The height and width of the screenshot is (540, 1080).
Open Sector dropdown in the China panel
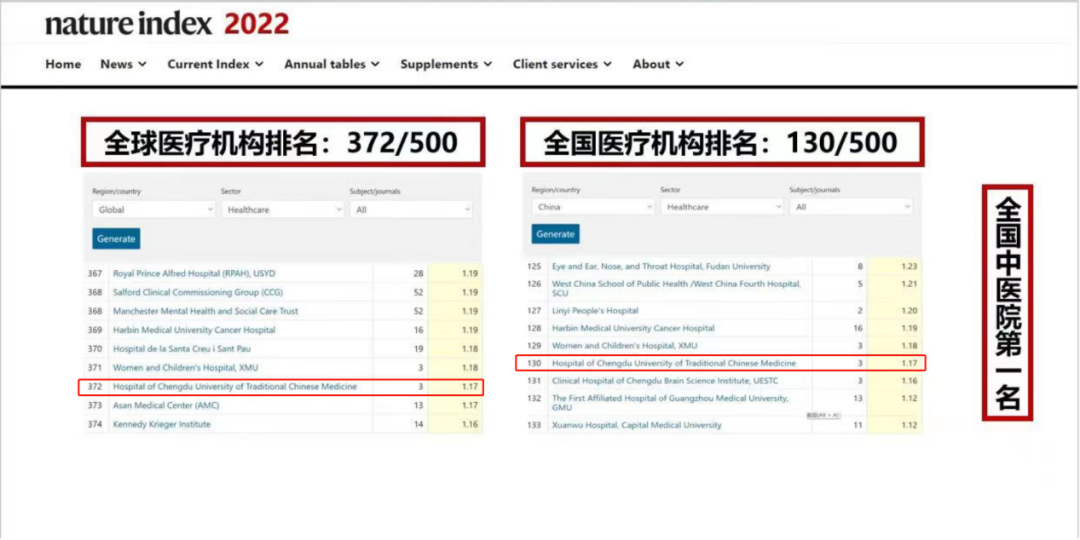722,207
